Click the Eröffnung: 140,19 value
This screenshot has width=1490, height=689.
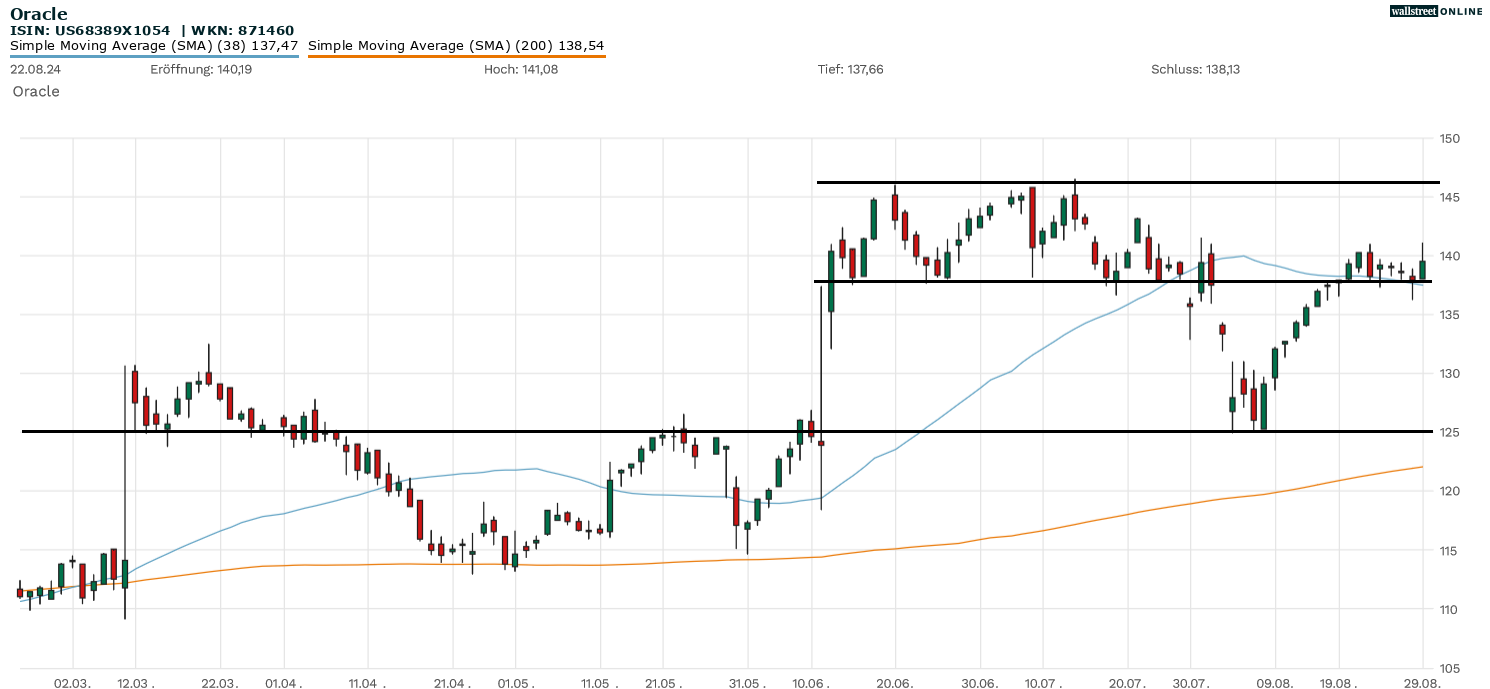(x=201, y=69)
